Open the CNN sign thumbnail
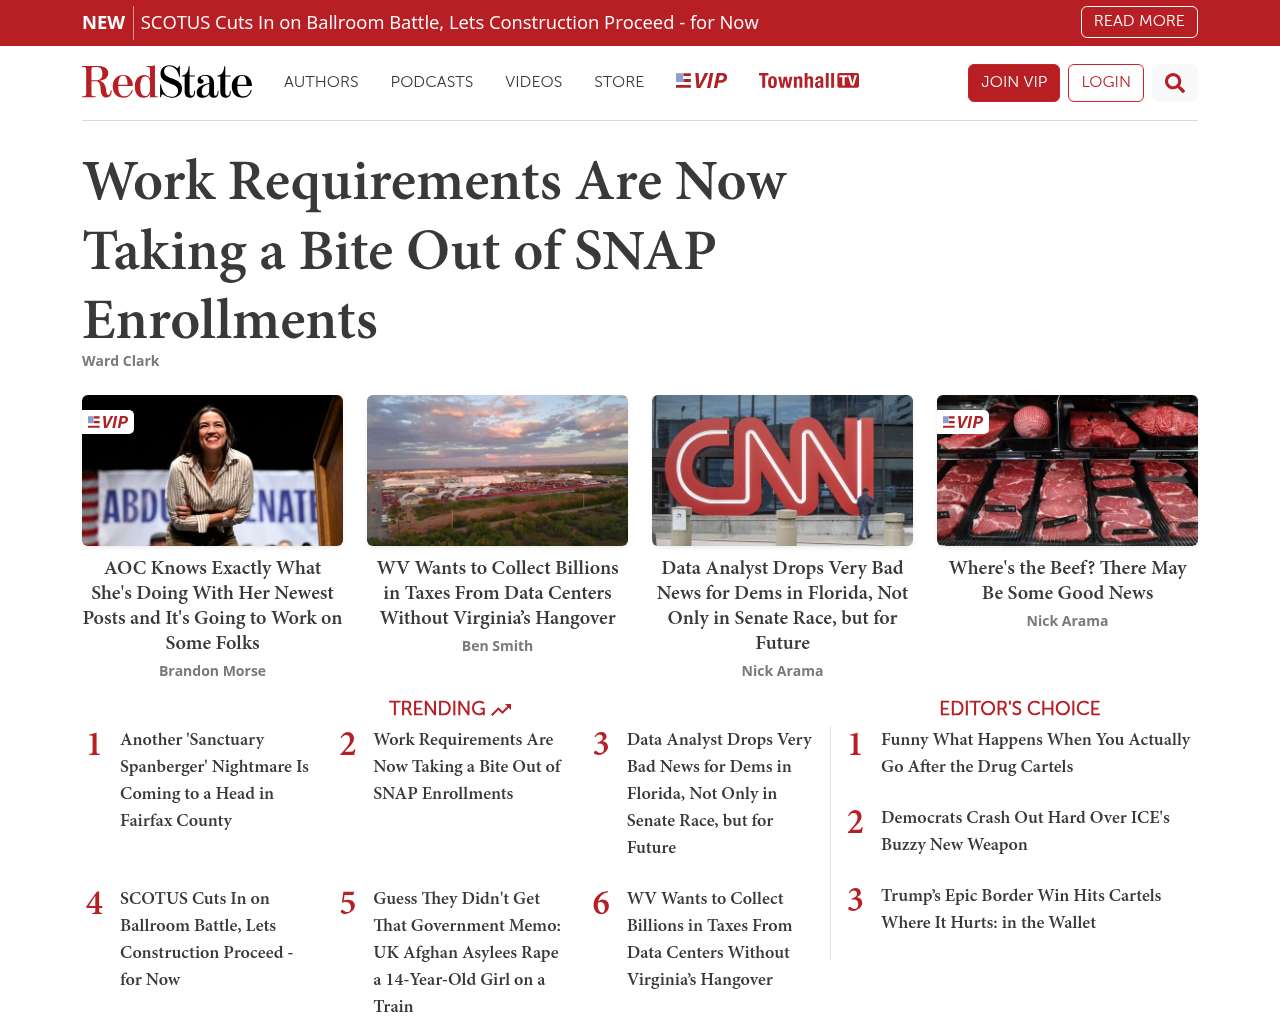The image size is (1280, 1024). [782, 470]
